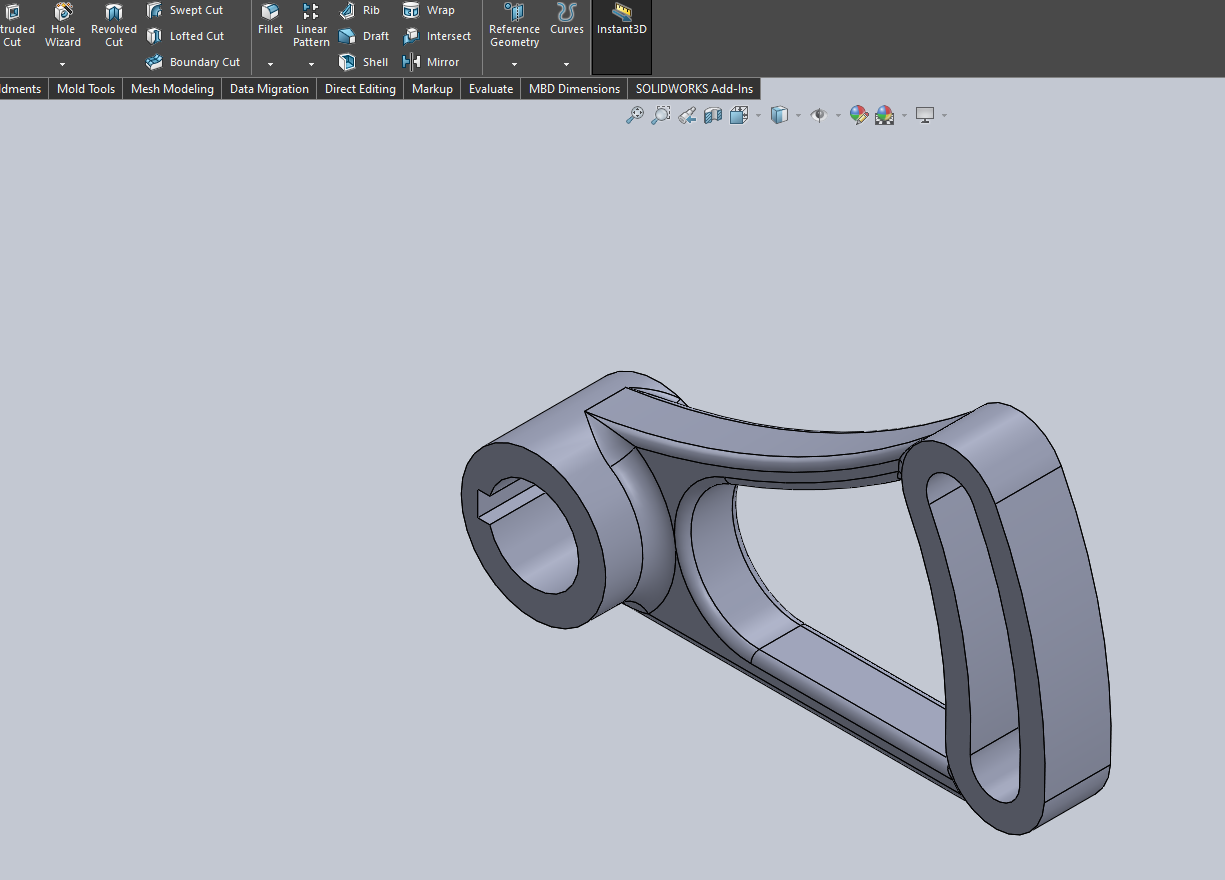
Task: Switch to the Evaluate tab
Action: click(x=490, y=88)
